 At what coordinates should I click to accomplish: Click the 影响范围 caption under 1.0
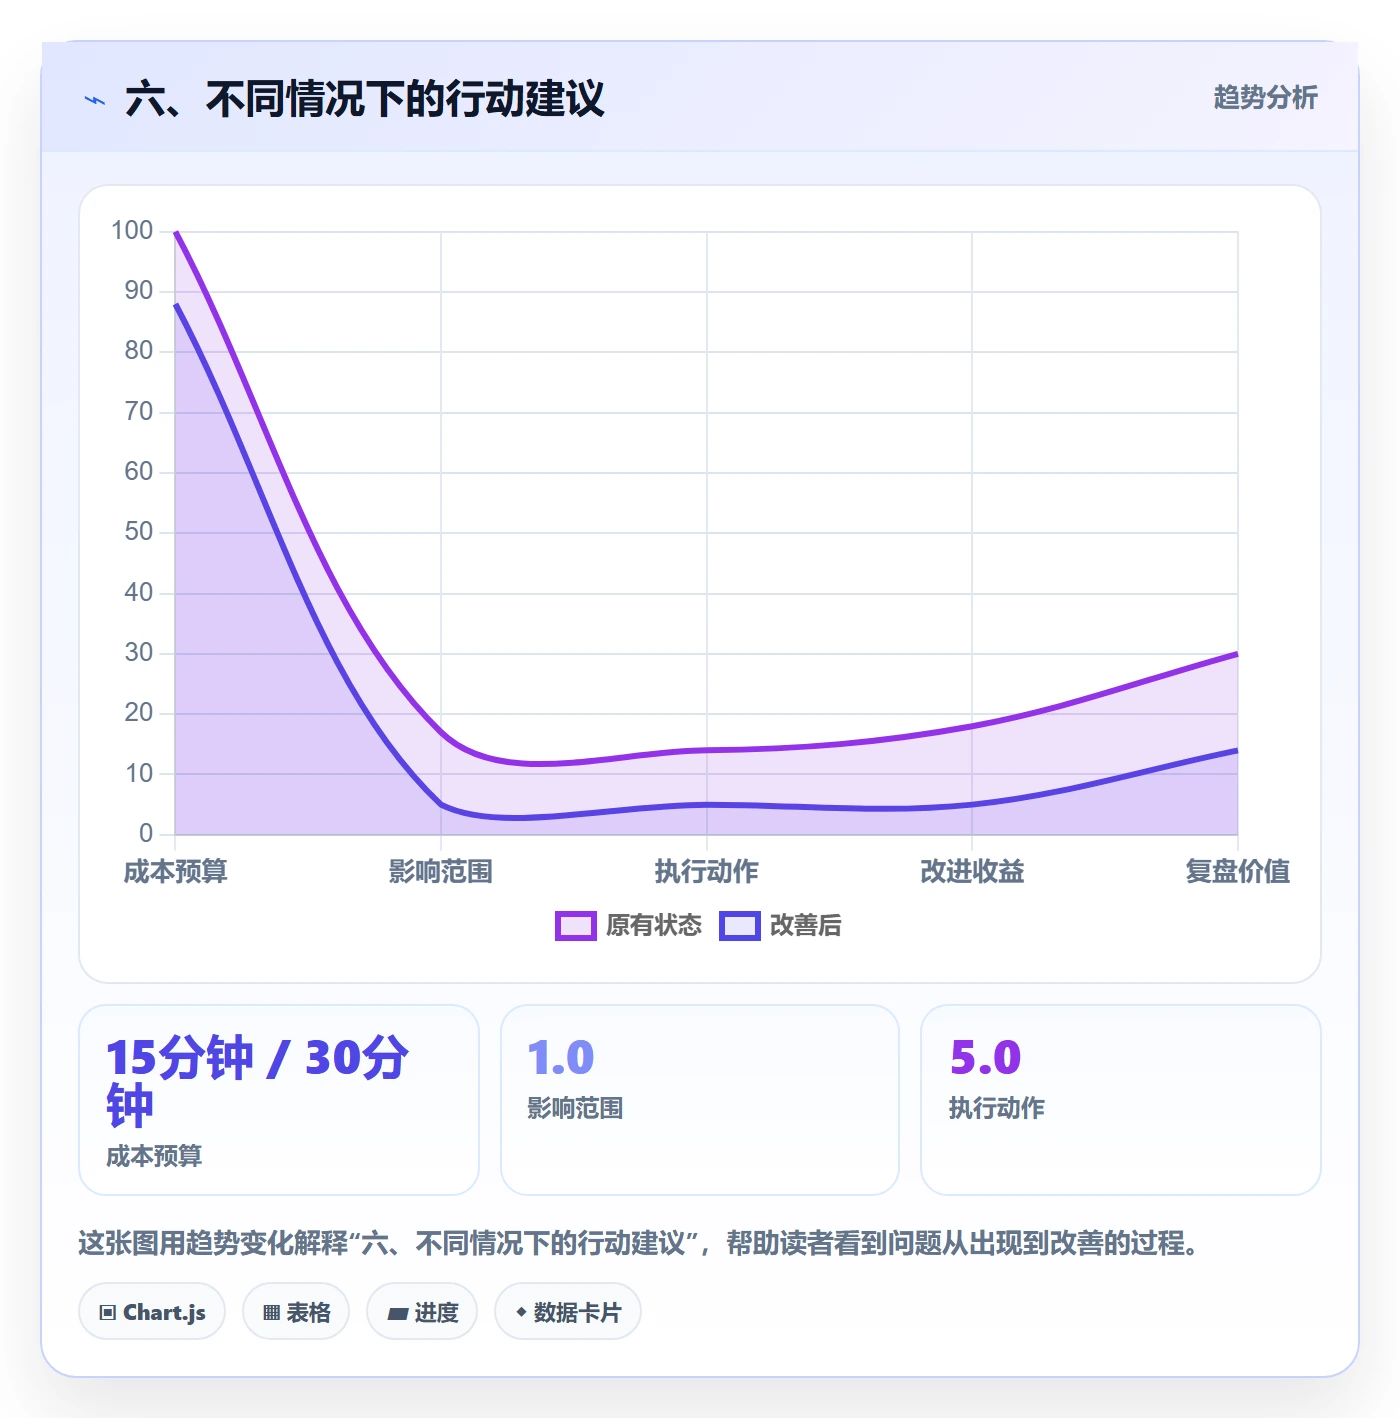click(575, 1108)
